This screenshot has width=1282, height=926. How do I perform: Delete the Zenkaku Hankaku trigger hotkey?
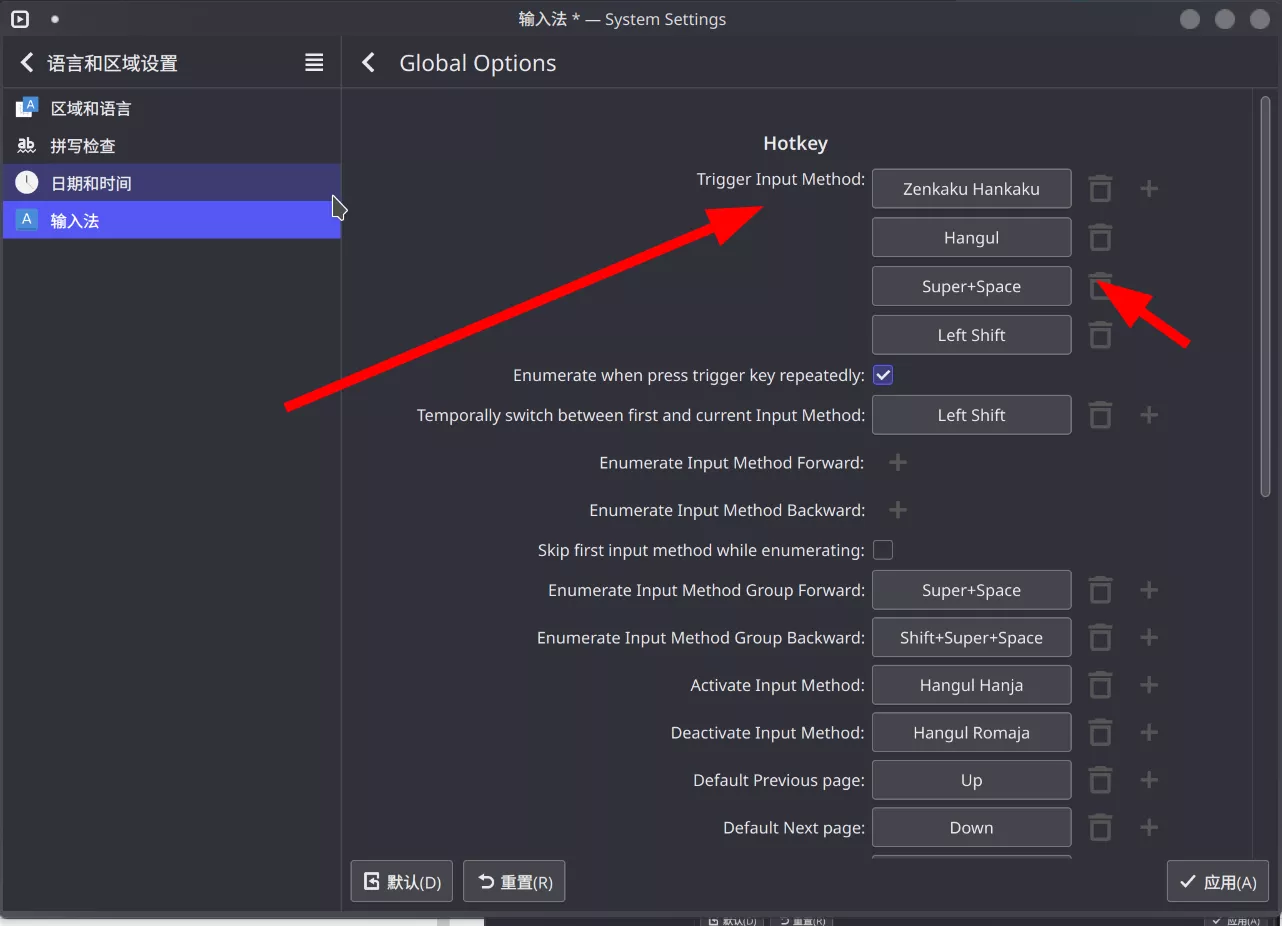[1100, 189]
